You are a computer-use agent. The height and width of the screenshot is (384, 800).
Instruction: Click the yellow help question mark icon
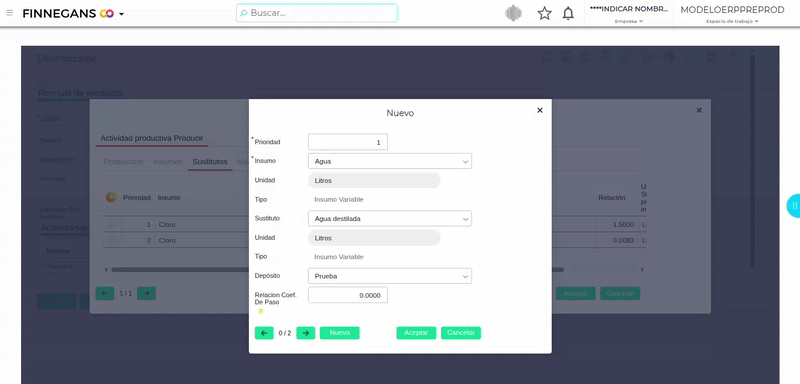click(x=260, y=311)
